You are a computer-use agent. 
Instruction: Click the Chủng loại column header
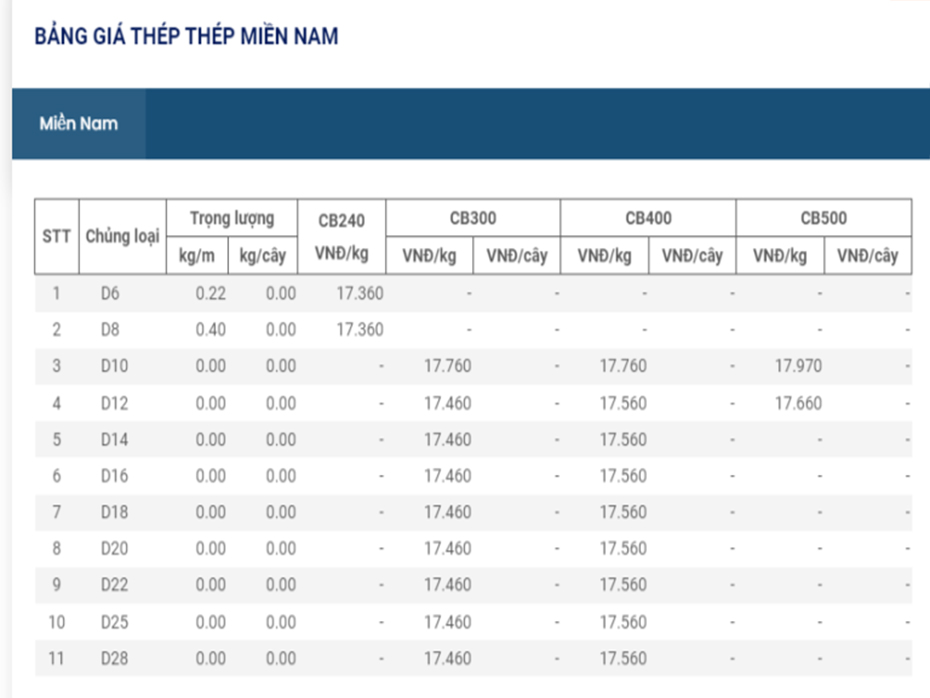[x=121, y=237]
